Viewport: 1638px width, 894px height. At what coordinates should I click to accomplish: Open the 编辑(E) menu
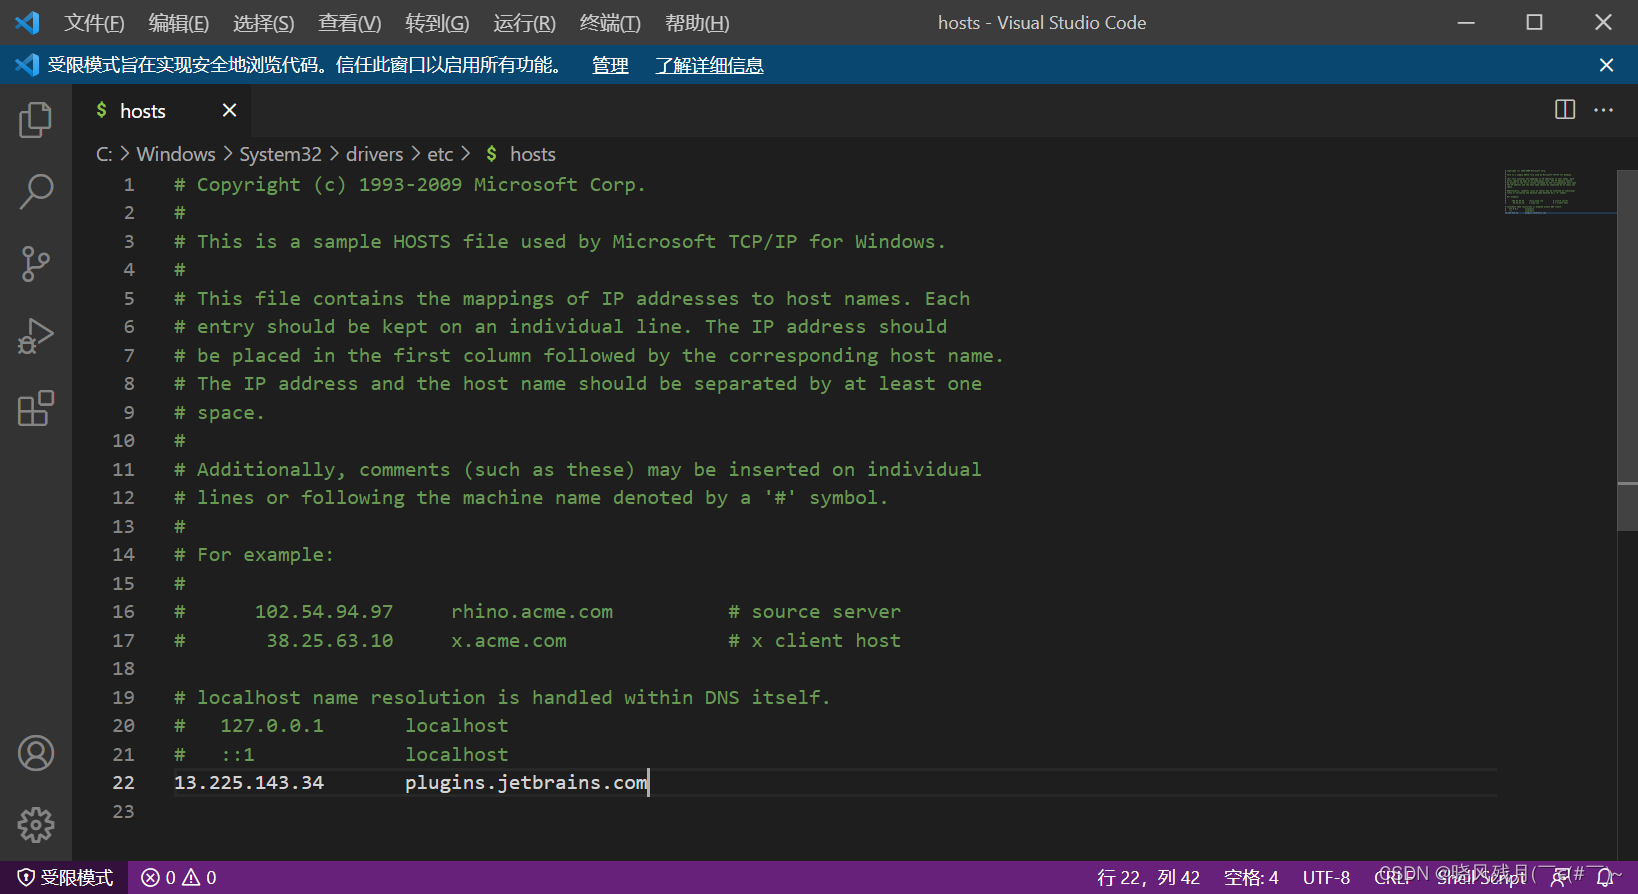(x=179, y=23)
